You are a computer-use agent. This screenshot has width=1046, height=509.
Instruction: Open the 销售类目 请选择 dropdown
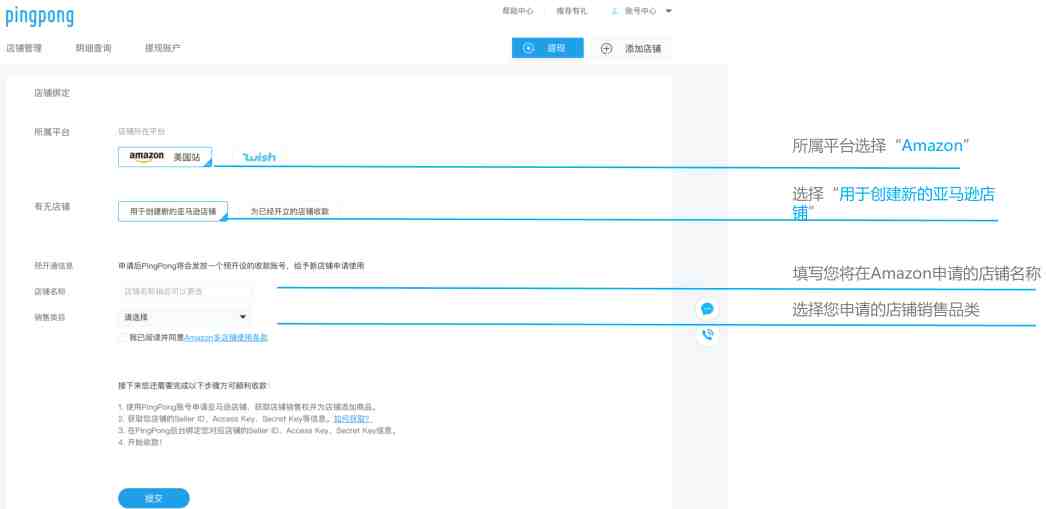(185, 317)
